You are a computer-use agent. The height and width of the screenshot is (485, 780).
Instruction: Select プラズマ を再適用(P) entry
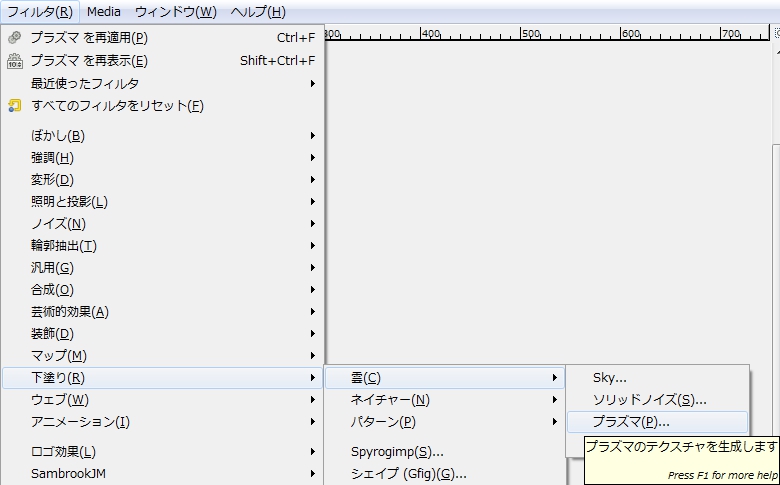163,38
